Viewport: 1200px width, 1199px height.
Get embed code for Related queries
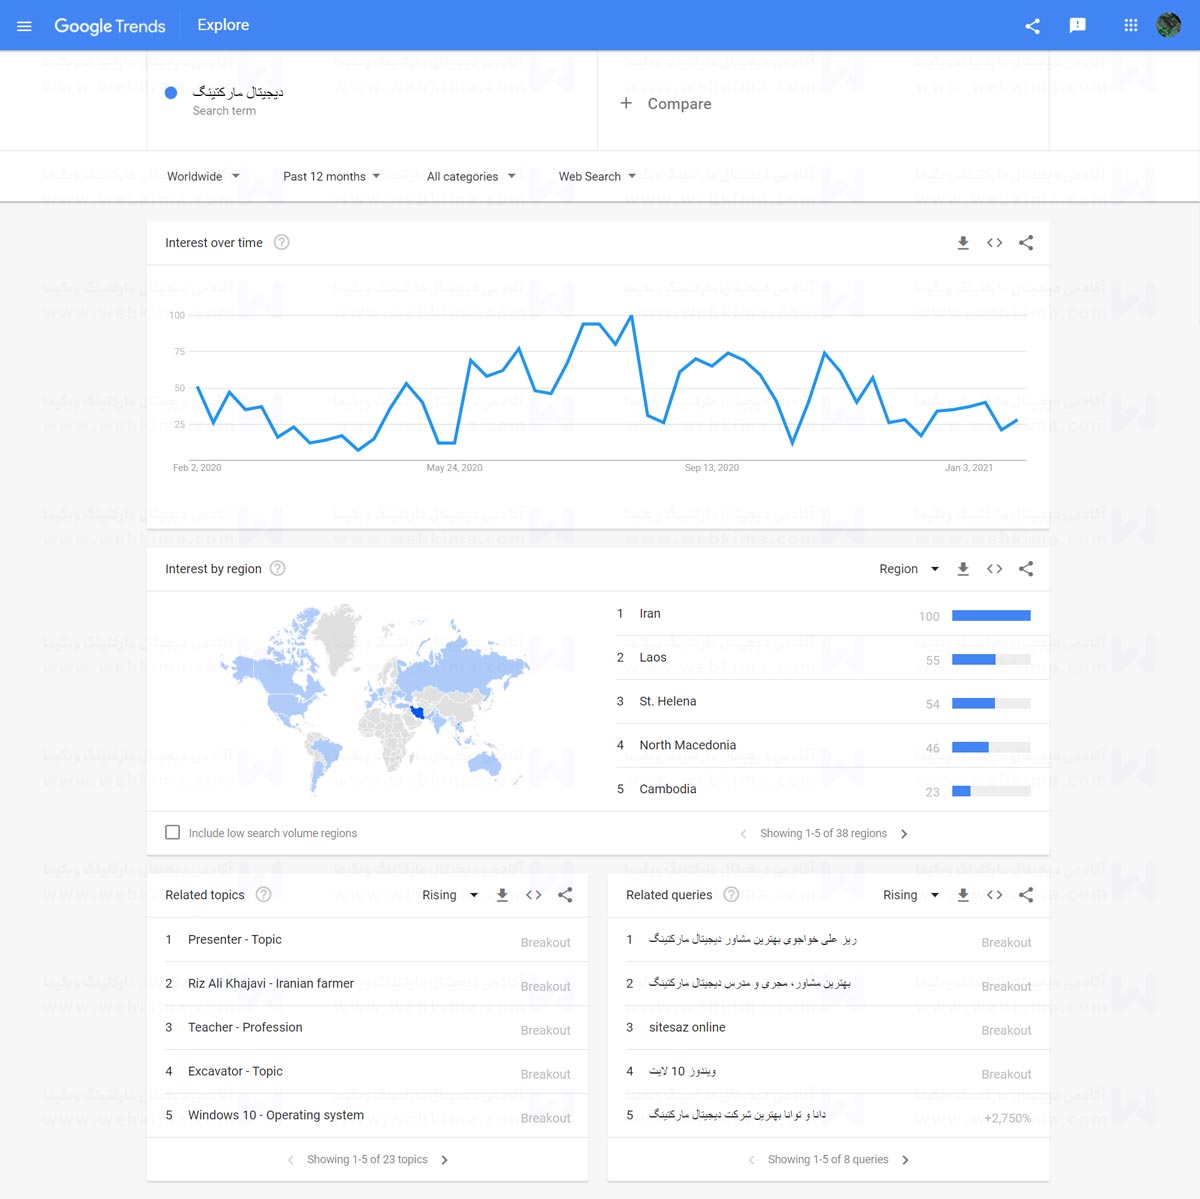click(x=994, y=895)
